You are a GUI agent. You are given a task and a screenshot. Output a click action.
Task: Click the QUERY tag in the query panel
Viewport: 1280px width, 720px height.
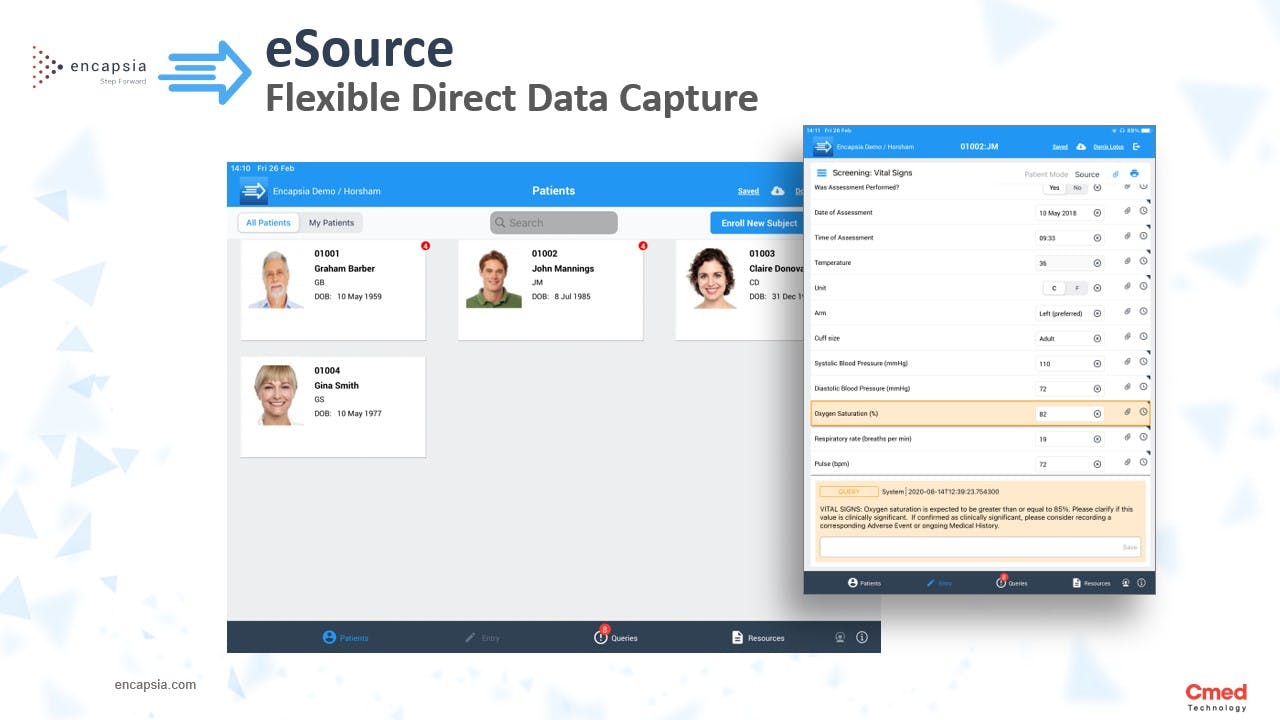click(x=849, y=492)
